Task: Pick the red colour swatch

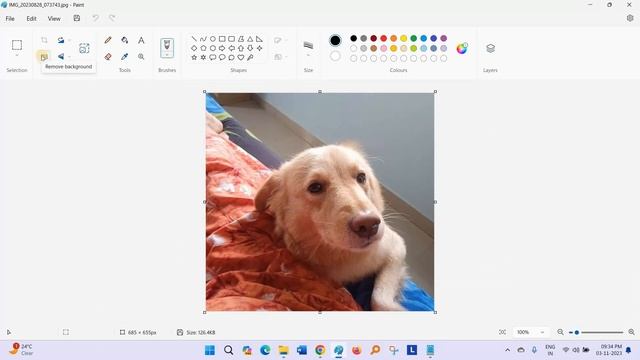Action: pyautogui.click(x=383, y=38)
